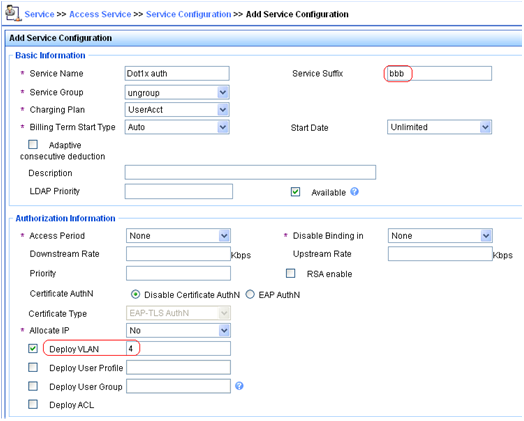Focus the Description text field
This screenshot has width=524, height=421.
pos(250,172)
